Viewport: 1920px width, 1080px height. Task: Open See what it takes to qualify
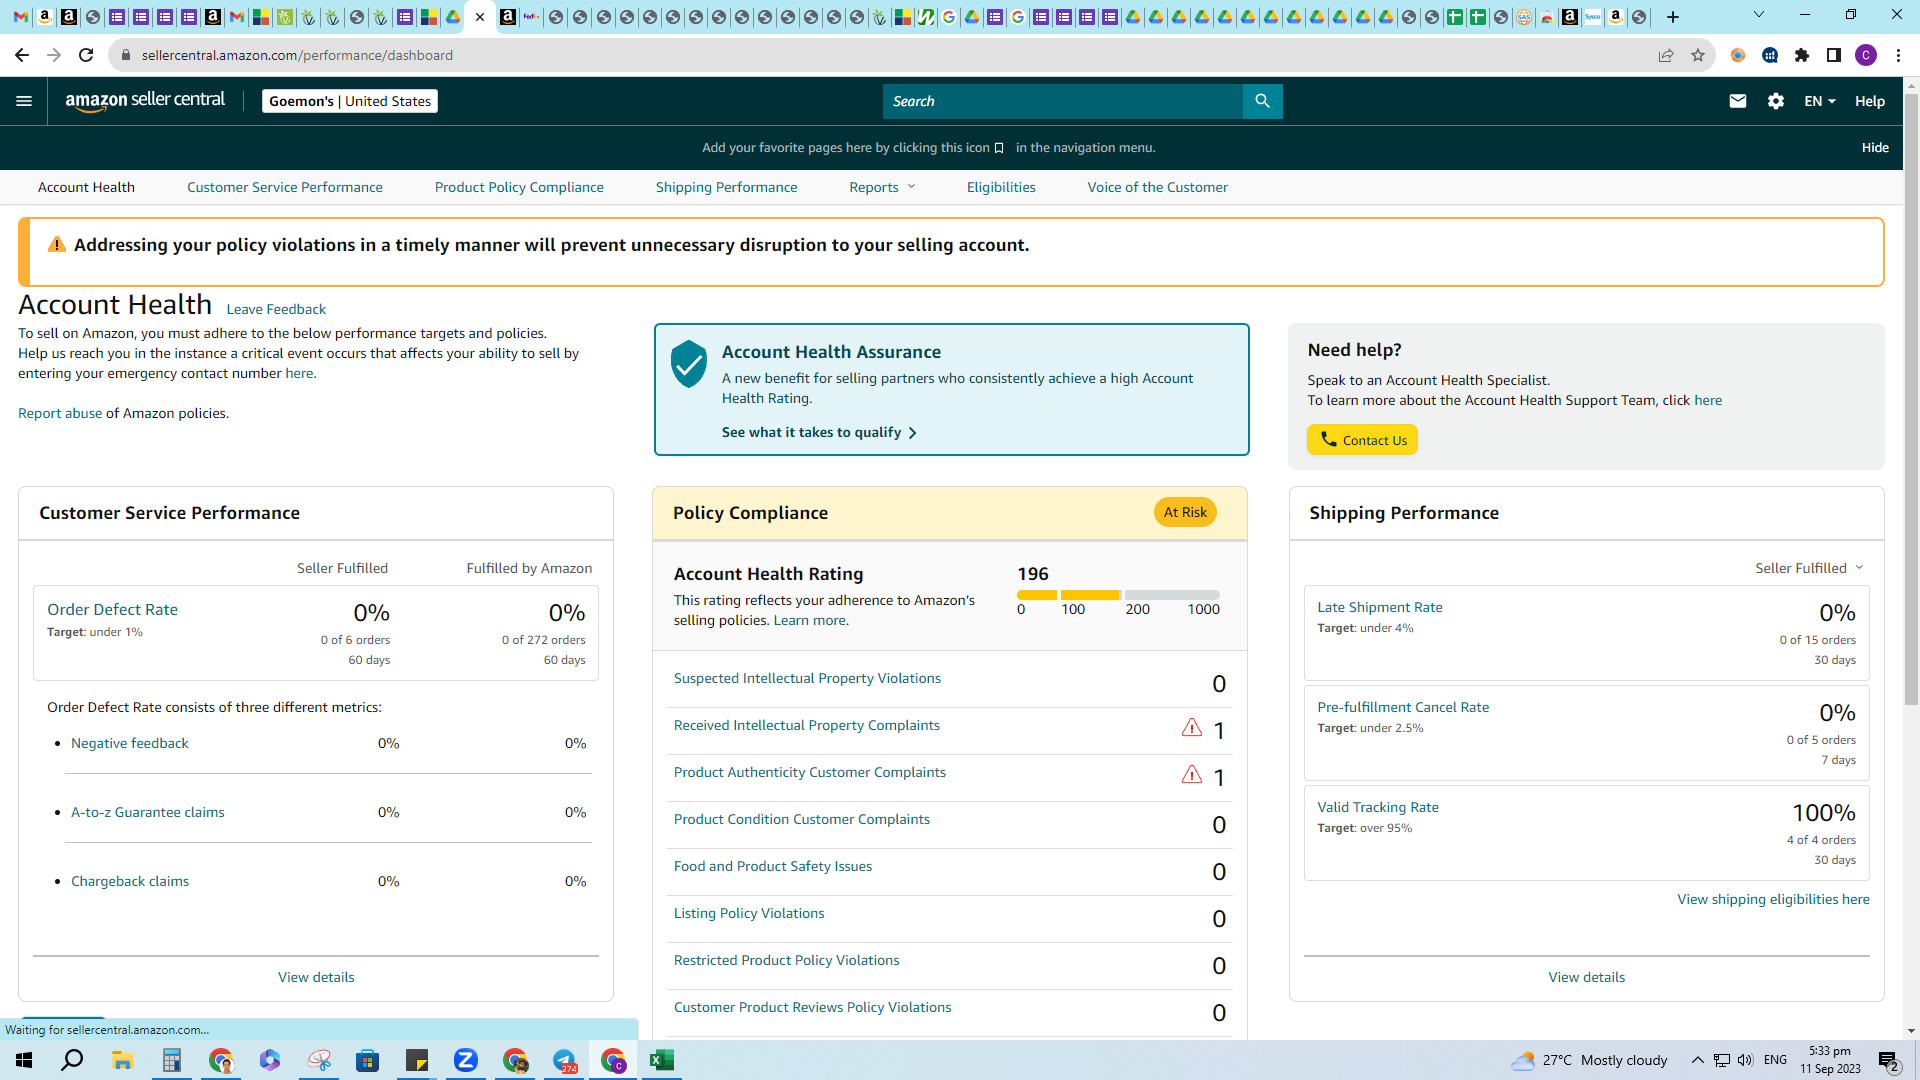click(x=819, y=432)
